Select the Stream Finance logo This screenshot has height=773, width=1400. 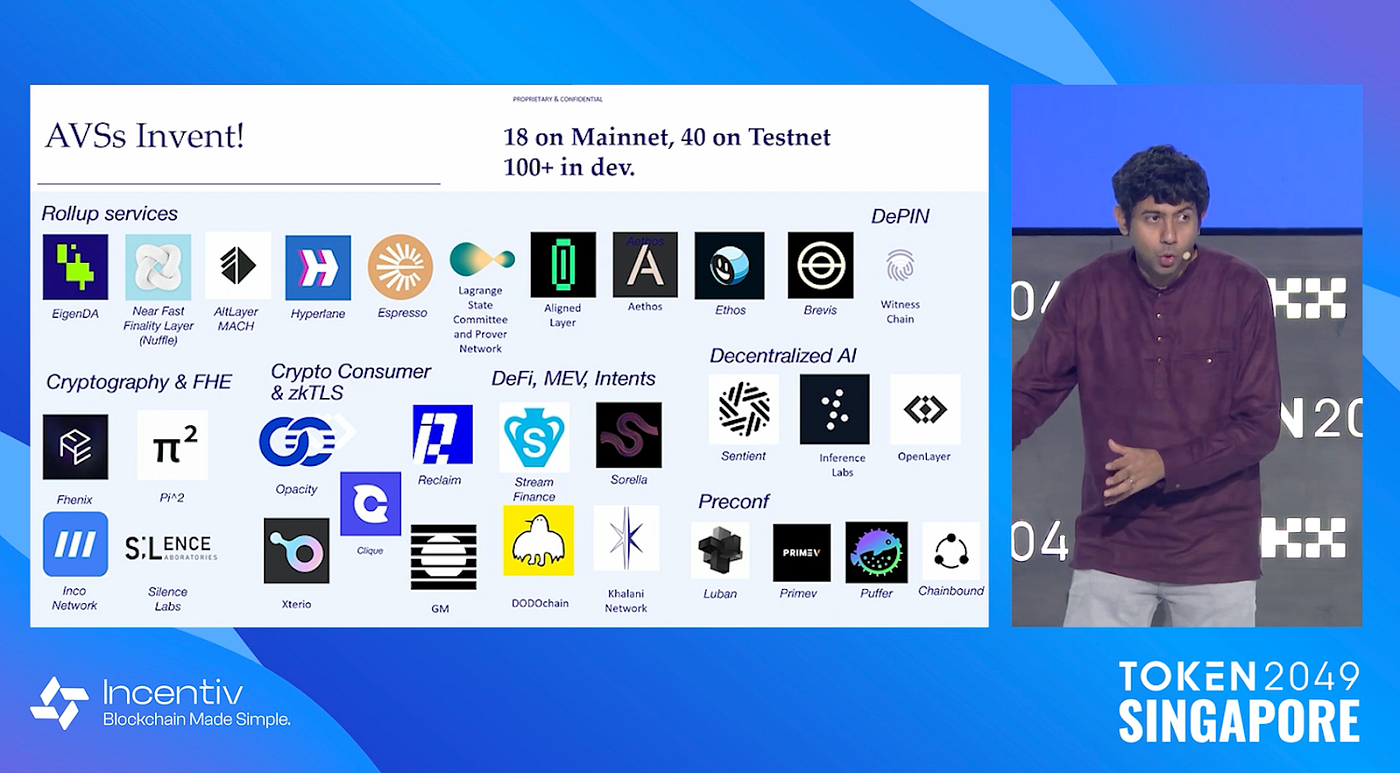point(534,437)
